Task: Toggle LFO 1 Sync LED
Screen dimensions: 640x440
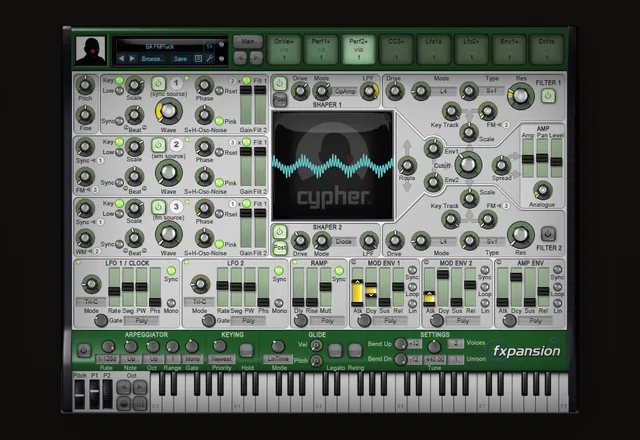Action: click(x=171, y=271)
